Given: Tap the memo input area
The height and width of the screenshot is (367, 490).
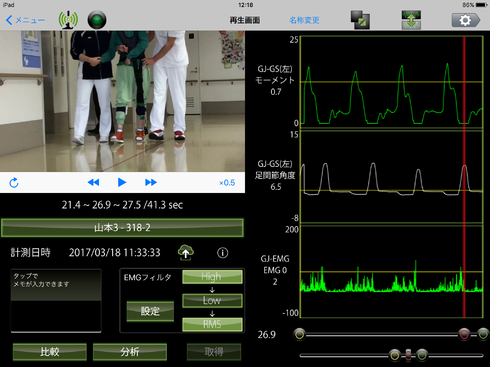Looking at the screenshot, I should coord(56,301).
